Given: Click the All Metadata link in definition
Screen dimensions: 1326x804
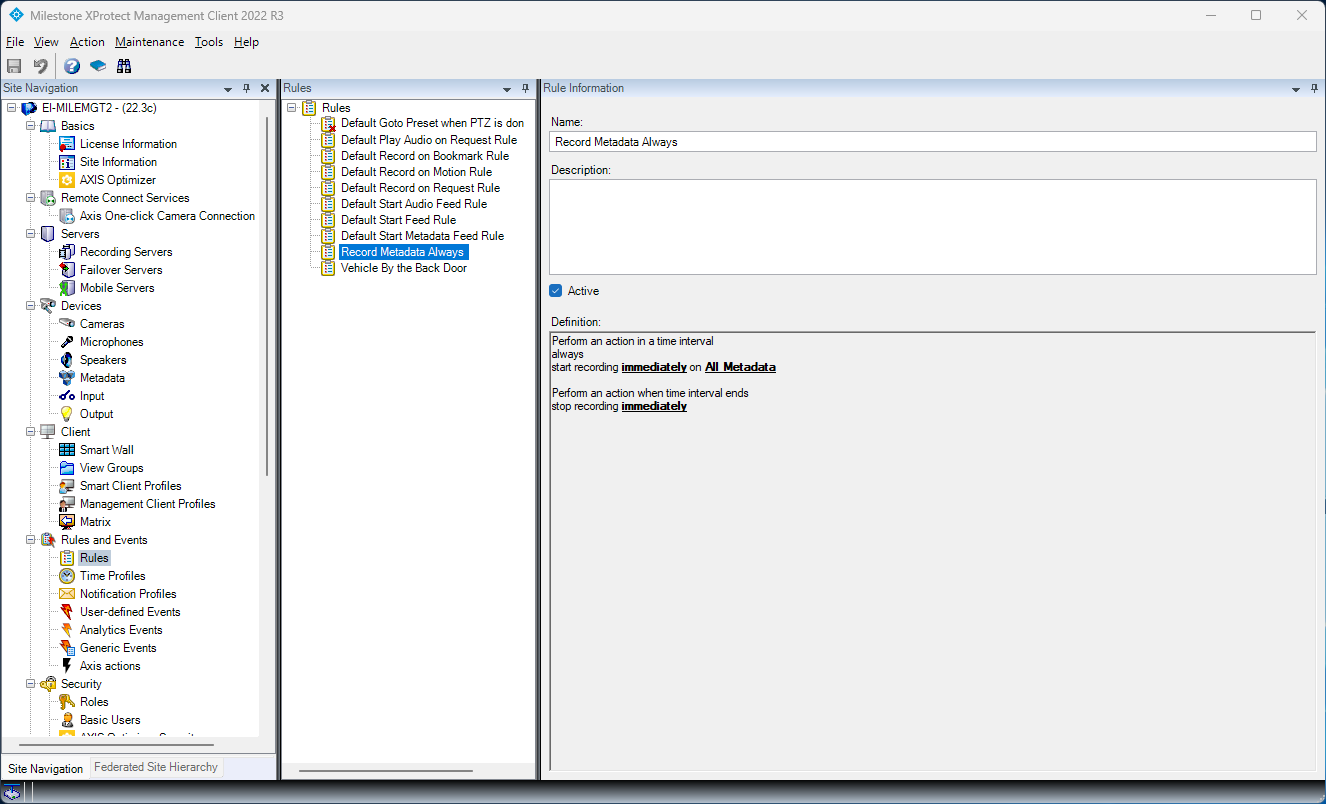Looking at the screenshot, I should pyautogui.click(x=740, y=367).
